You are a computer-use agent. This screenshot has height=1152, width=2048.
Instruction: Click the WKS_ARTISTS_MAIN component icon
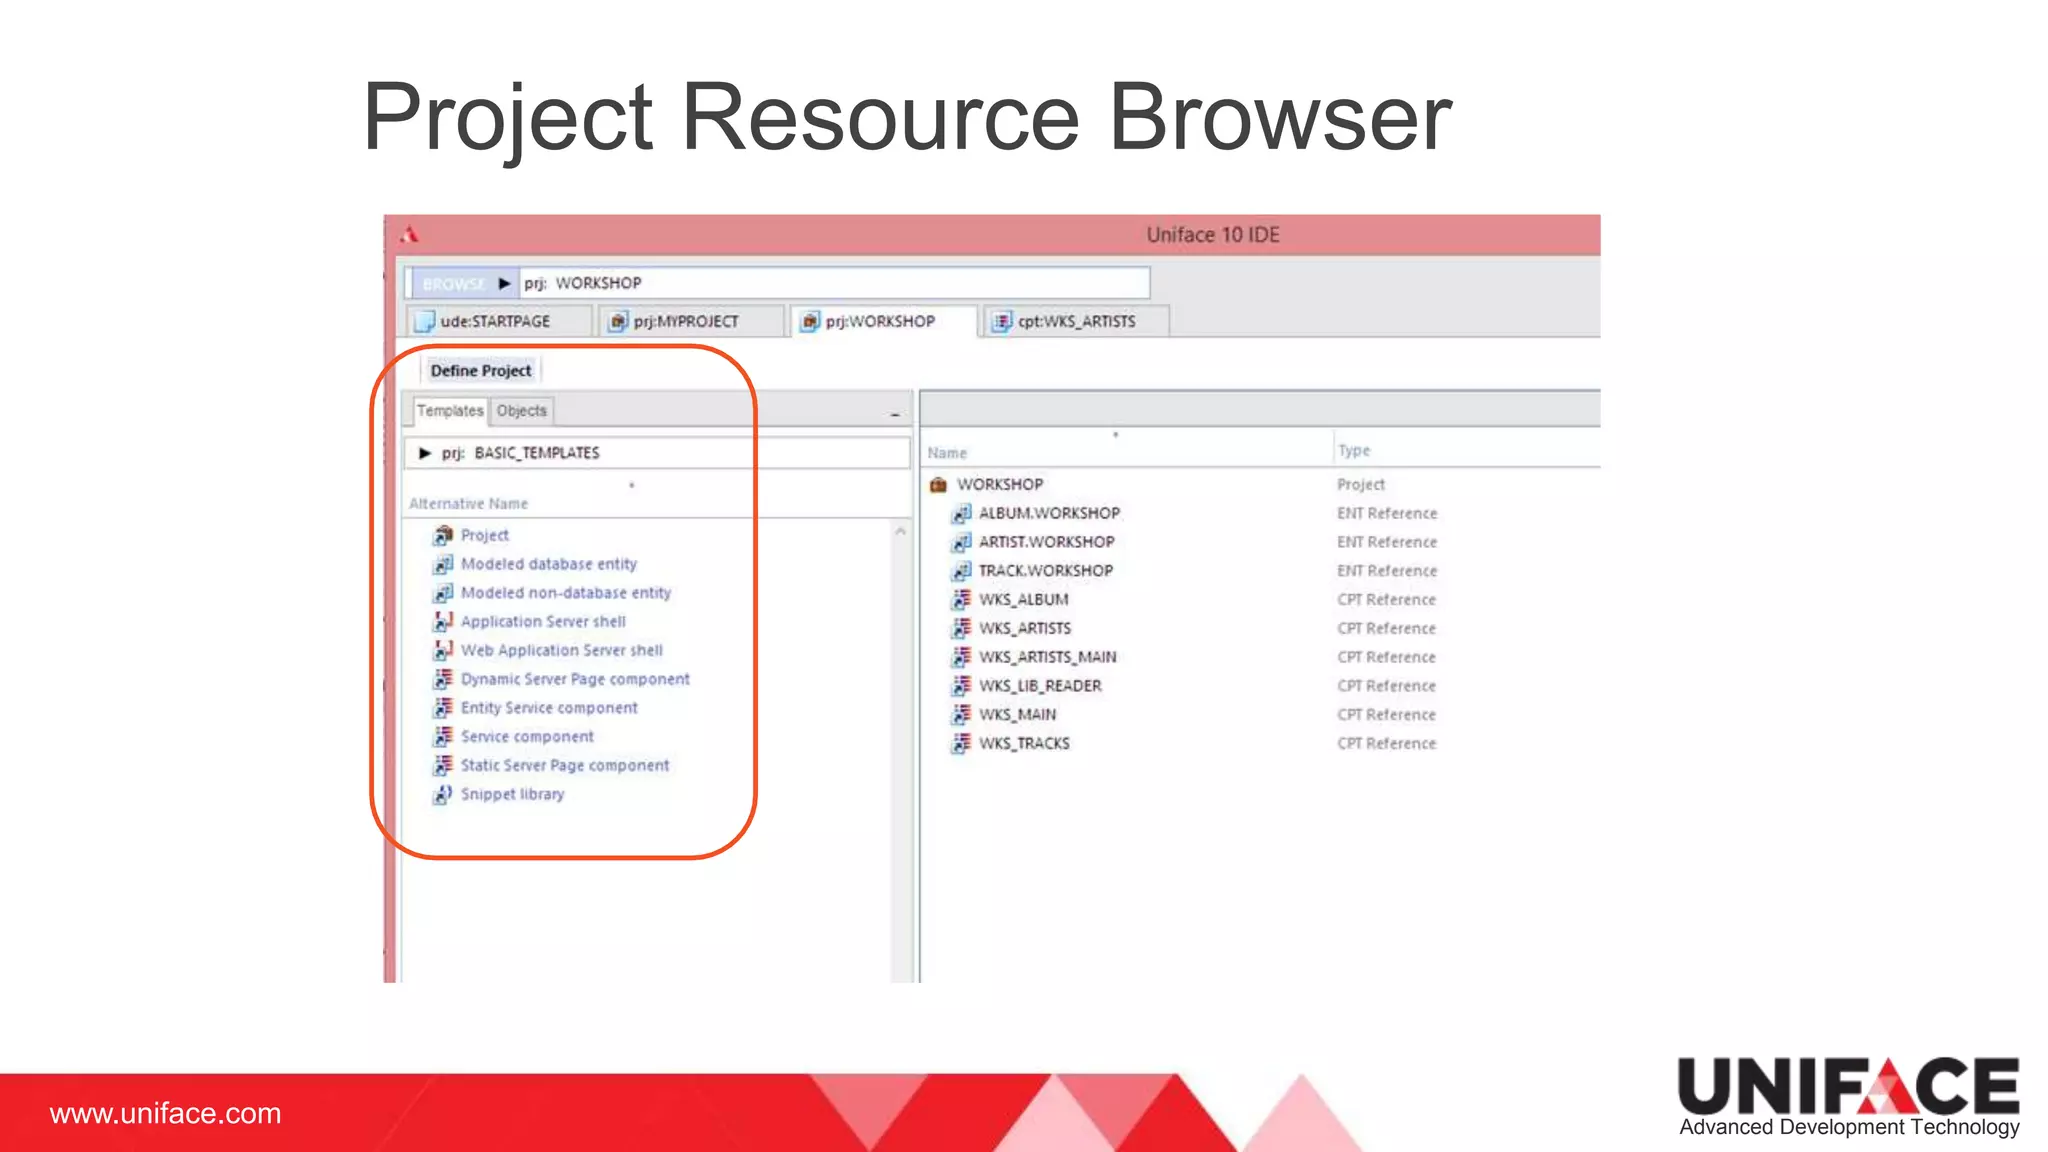click(x=961, y=657)
